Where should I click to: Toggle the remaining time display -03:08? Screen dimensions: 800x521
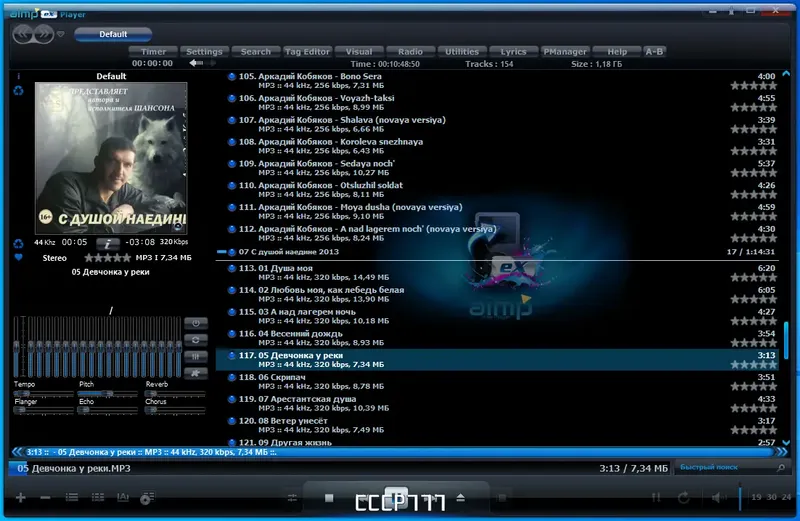pyautogui.click(x=140, y=242)
